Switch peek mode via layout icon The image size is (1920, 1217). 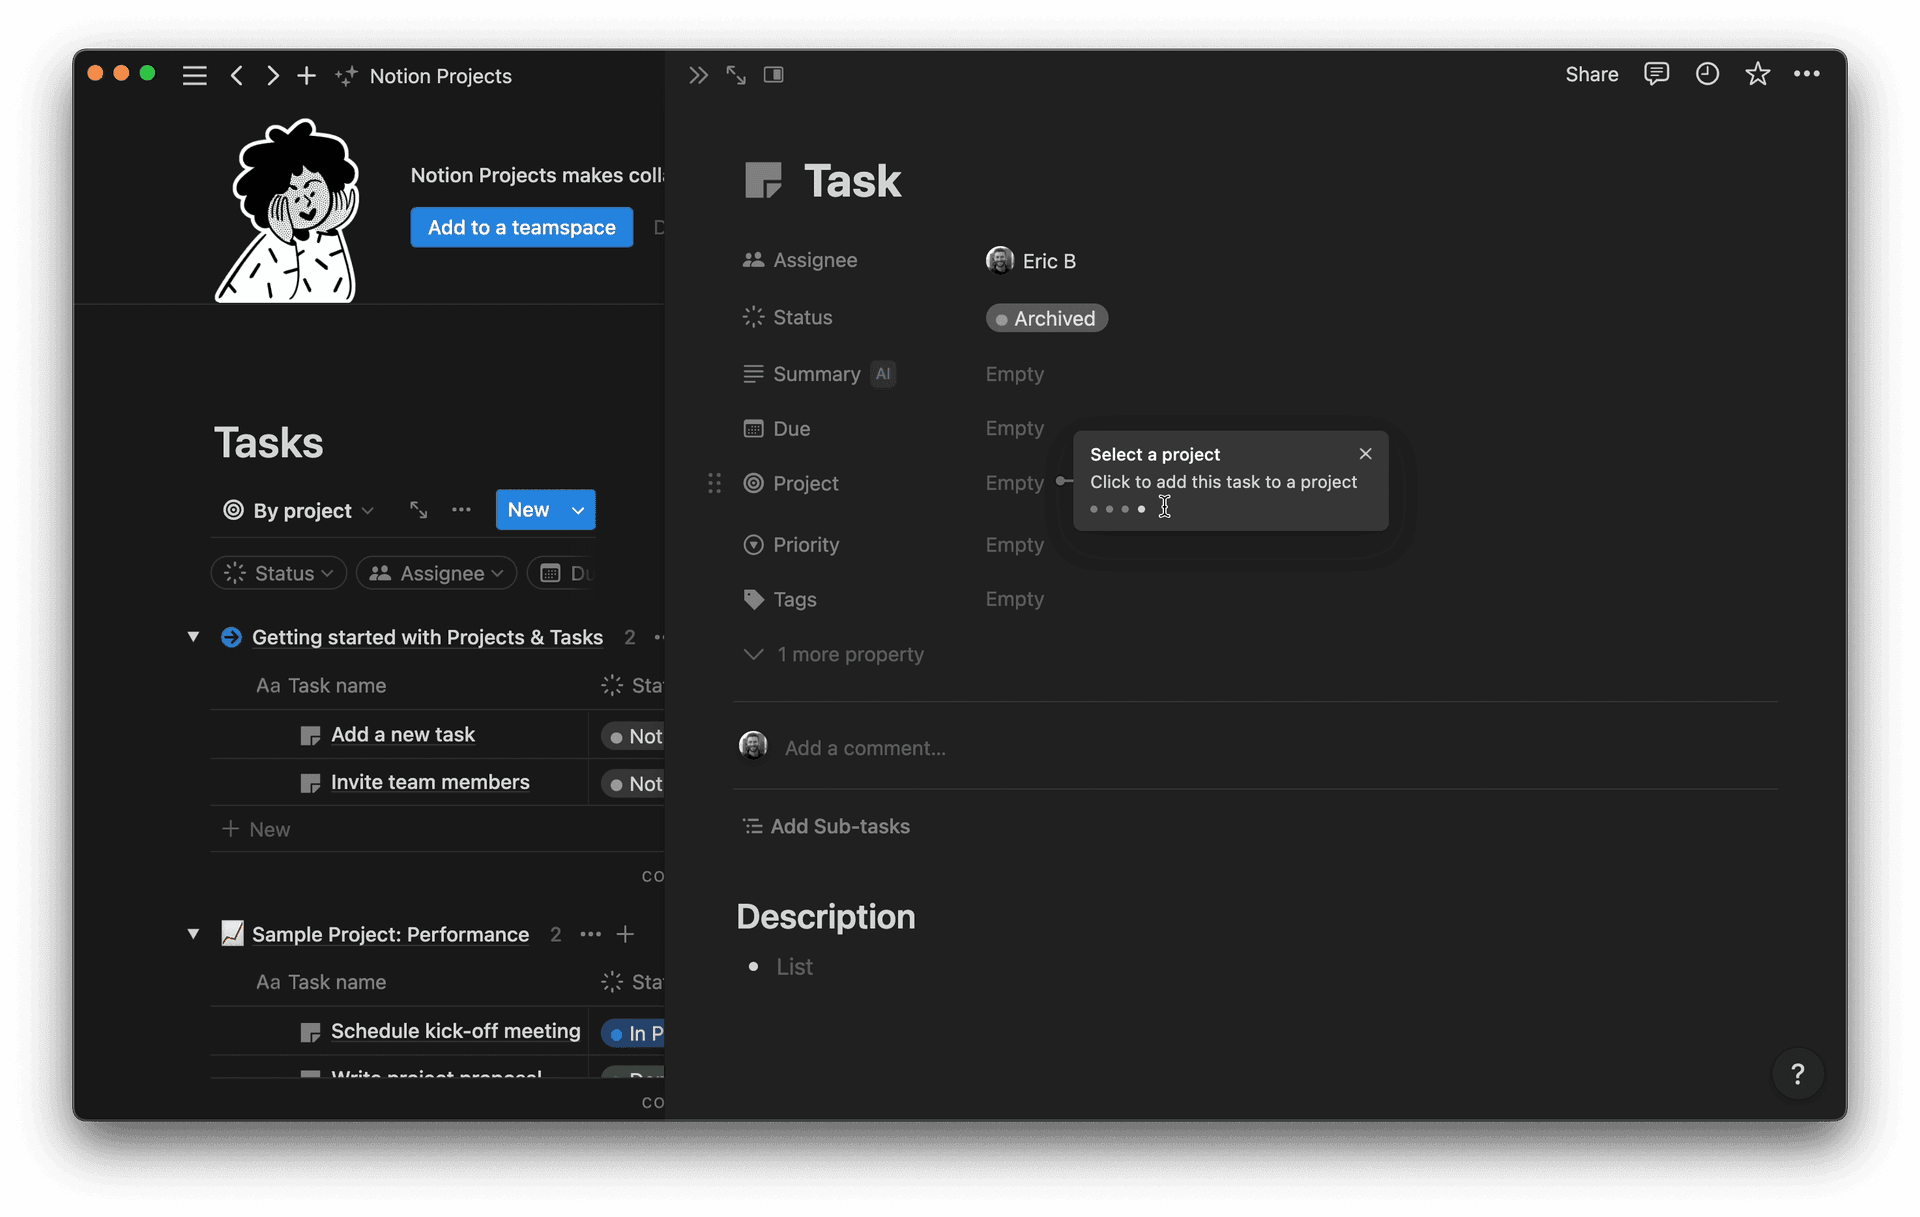[x=773, y=75]
